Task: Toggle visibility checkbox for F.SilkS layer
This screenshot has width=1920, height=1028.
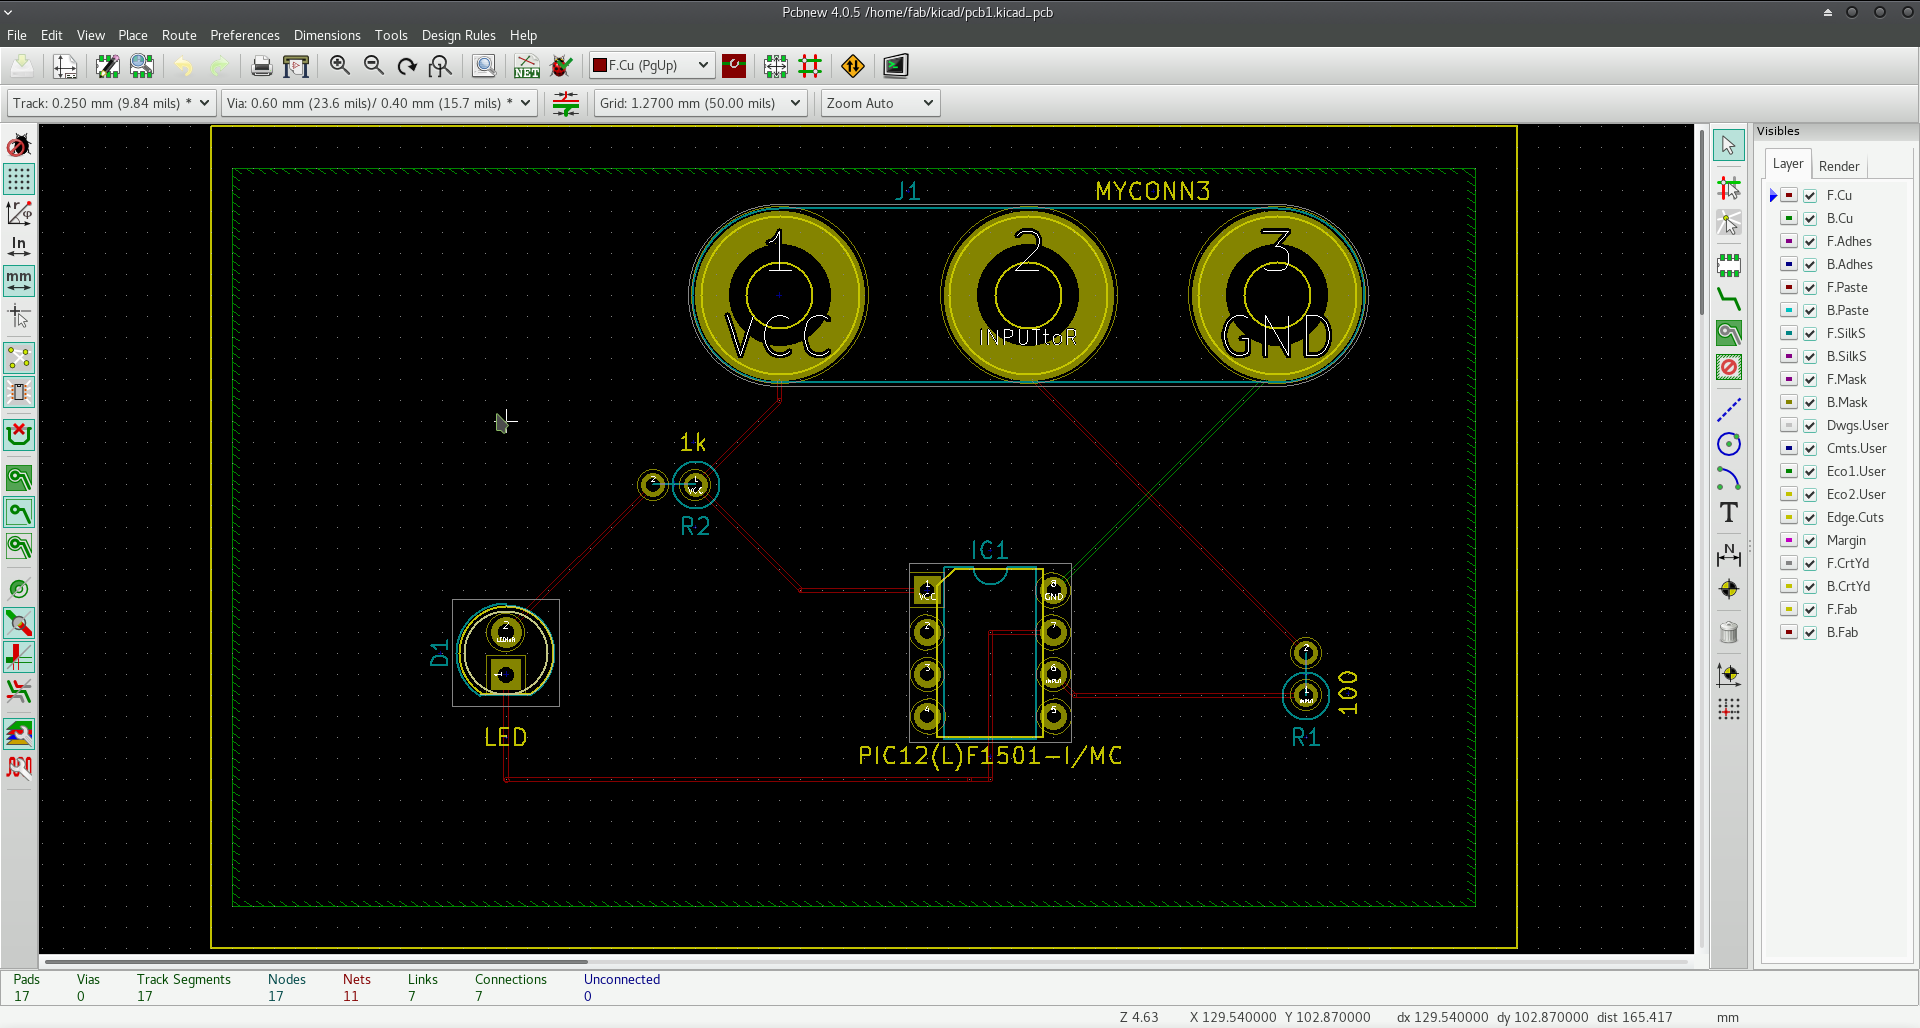Action: (x=1810, y=334)
